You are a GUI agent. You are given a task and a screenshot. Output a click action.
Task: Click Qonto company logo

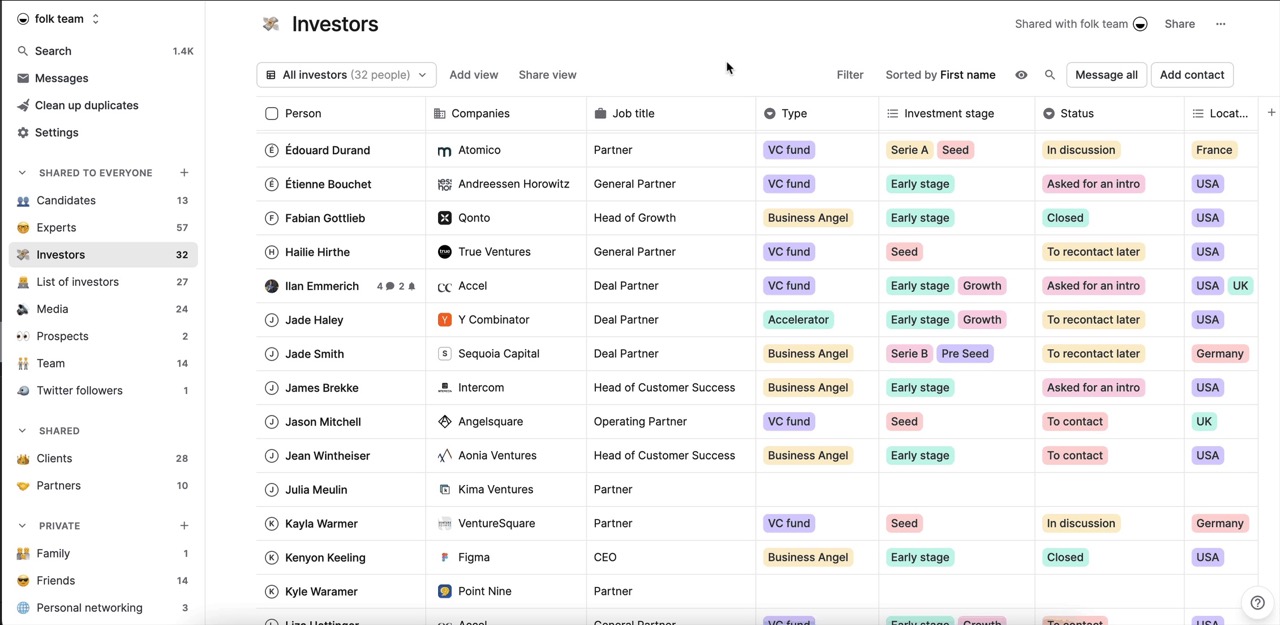click(x=445, y=218)
